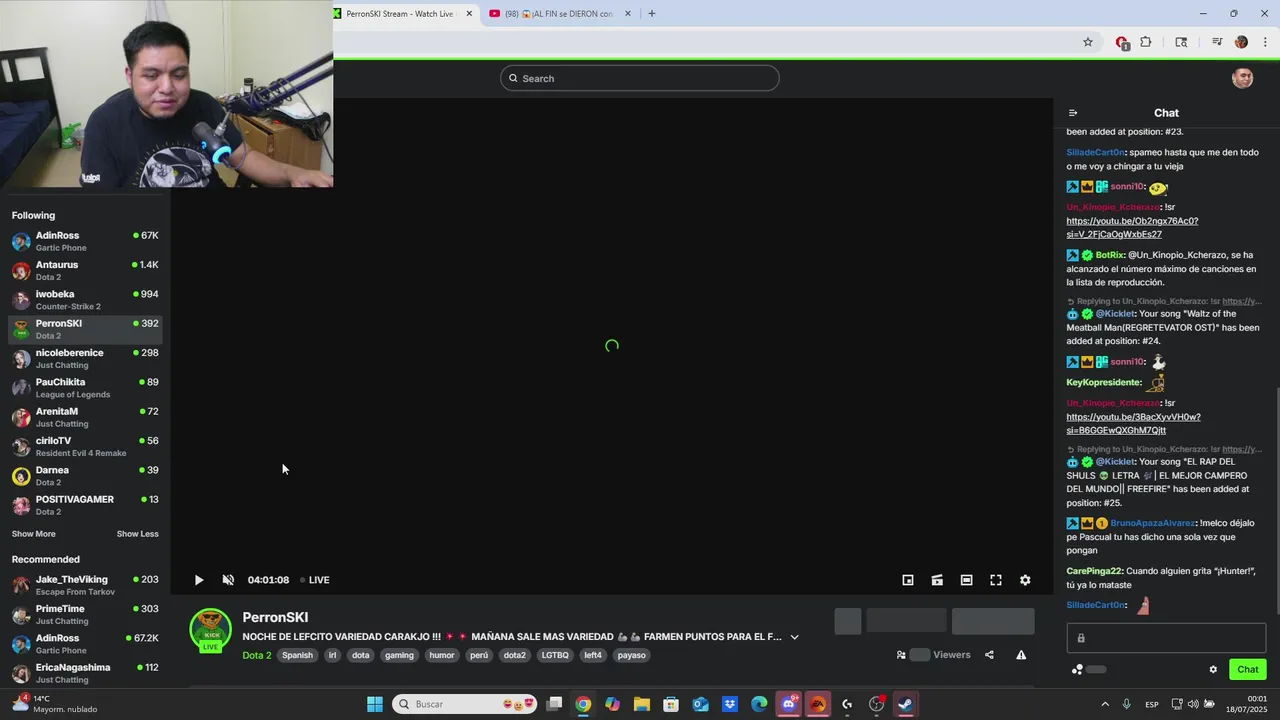The height and width of the screenshot is (720, 1280).
Task: Open the Antaurus channel
Action: [85, 270]
